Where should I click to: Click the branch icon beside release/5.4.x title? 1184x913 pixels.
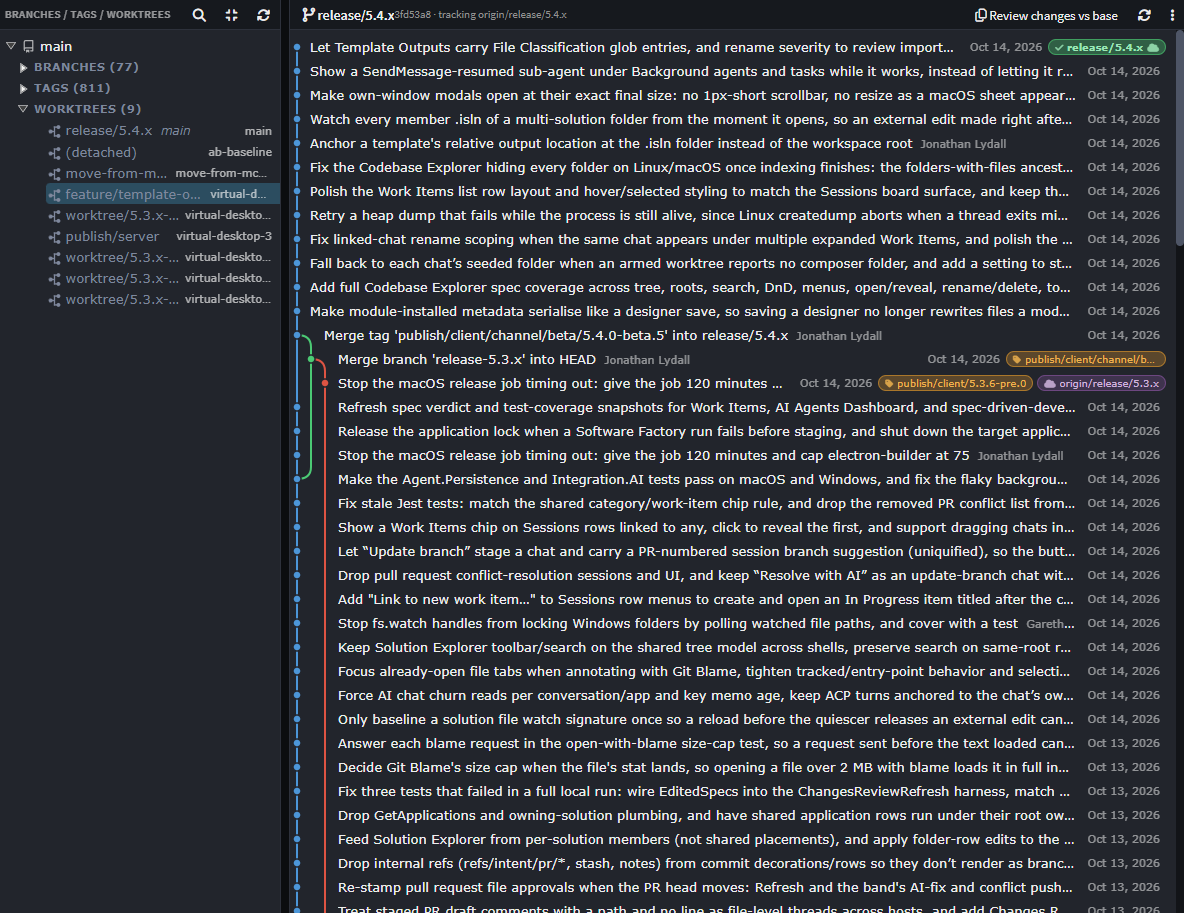308,15
